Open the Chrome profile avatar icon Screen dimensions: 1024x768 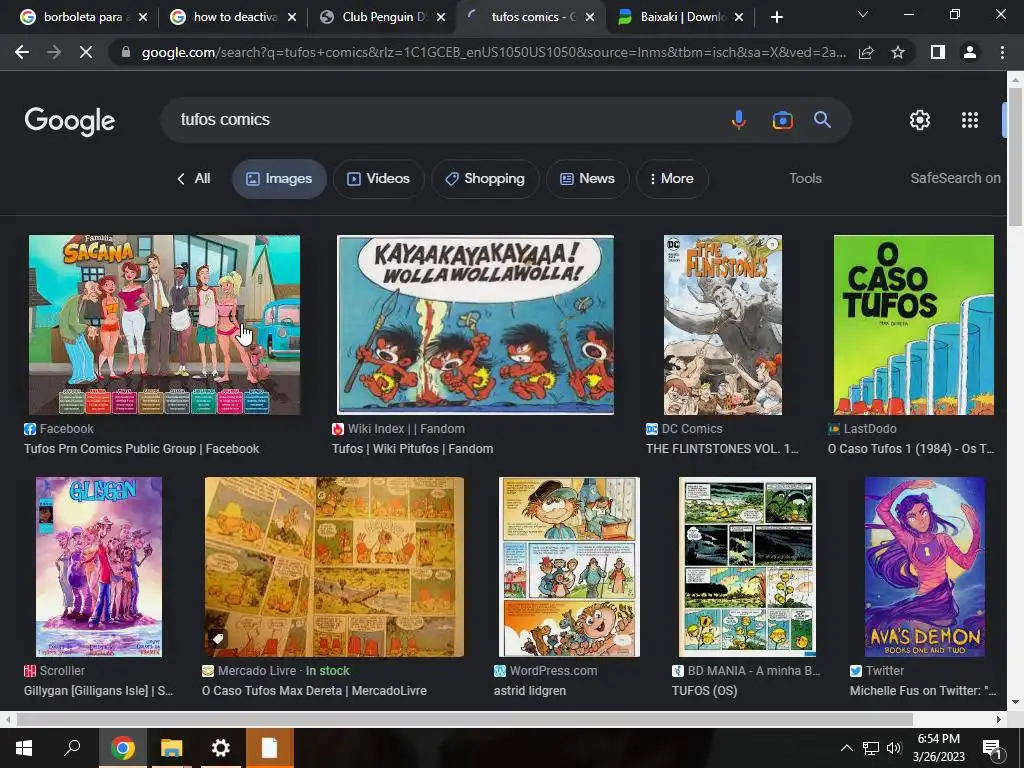[970, 52]
